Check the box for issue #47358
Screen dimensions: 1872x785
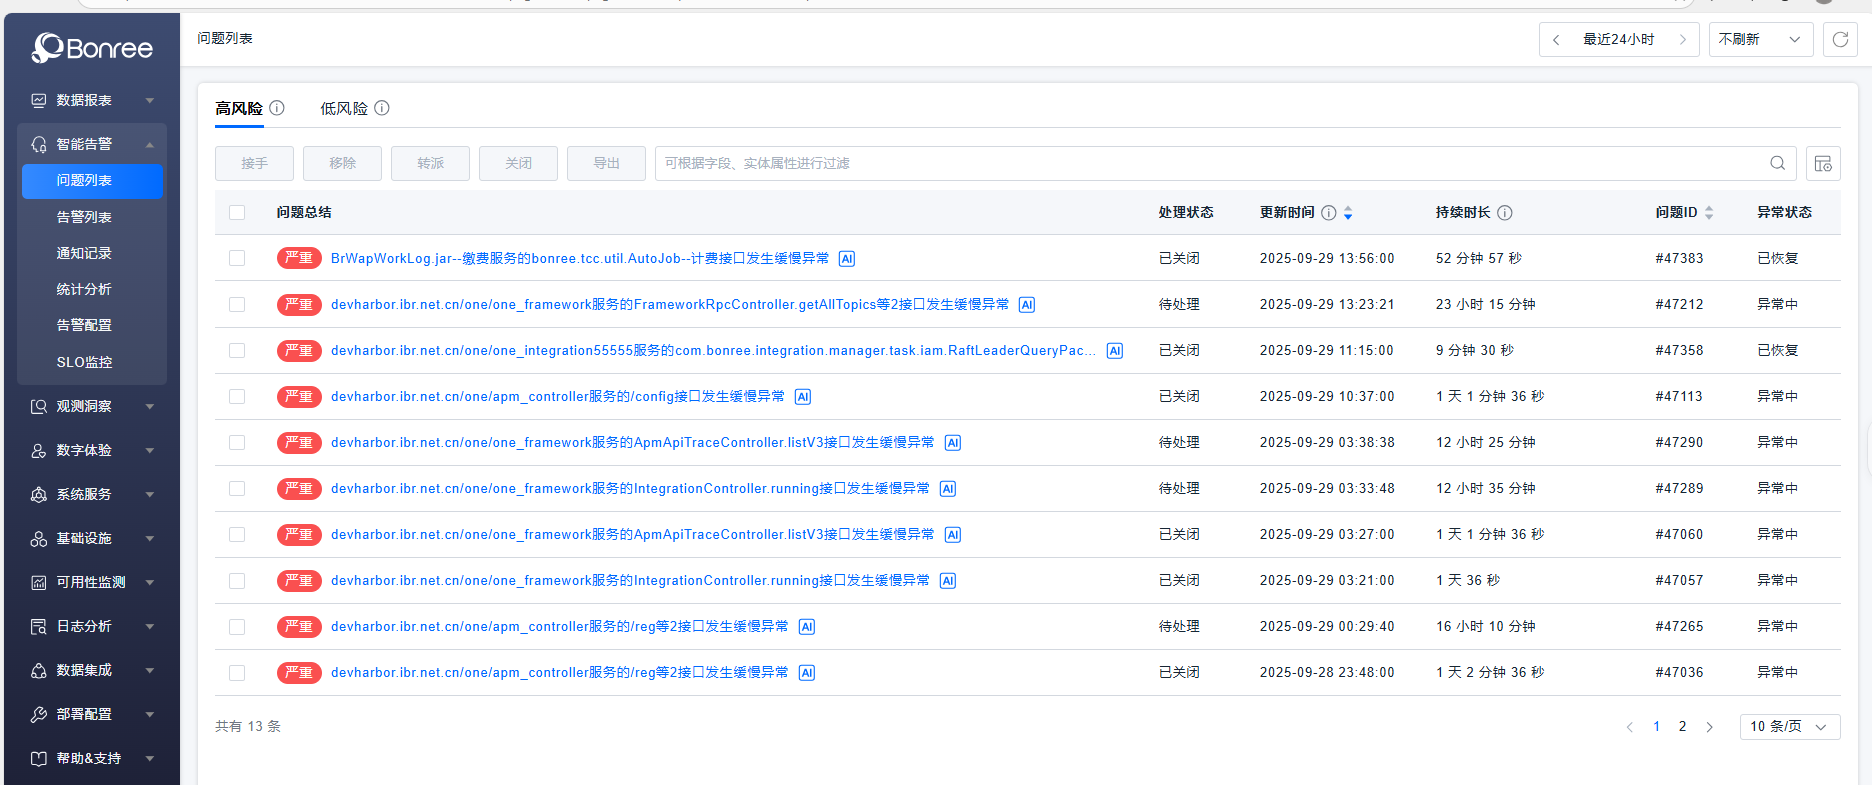point(237,350)
